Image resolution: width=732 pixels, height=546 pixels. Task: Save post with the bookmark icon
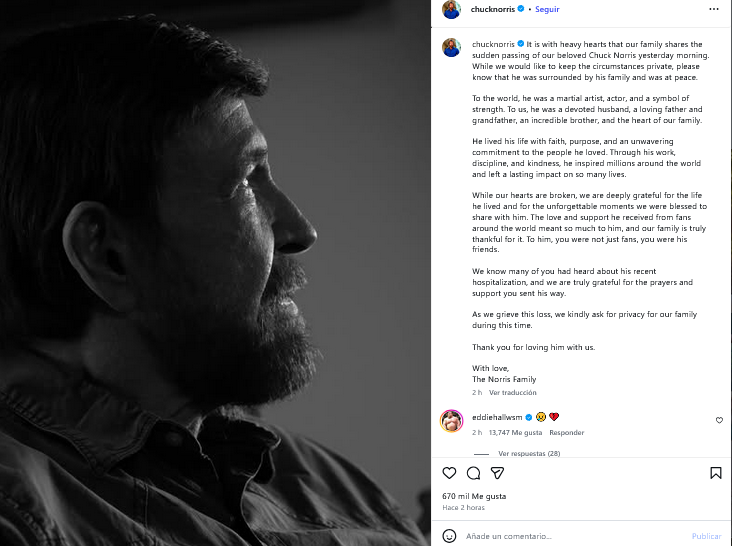tap(716, 473)
